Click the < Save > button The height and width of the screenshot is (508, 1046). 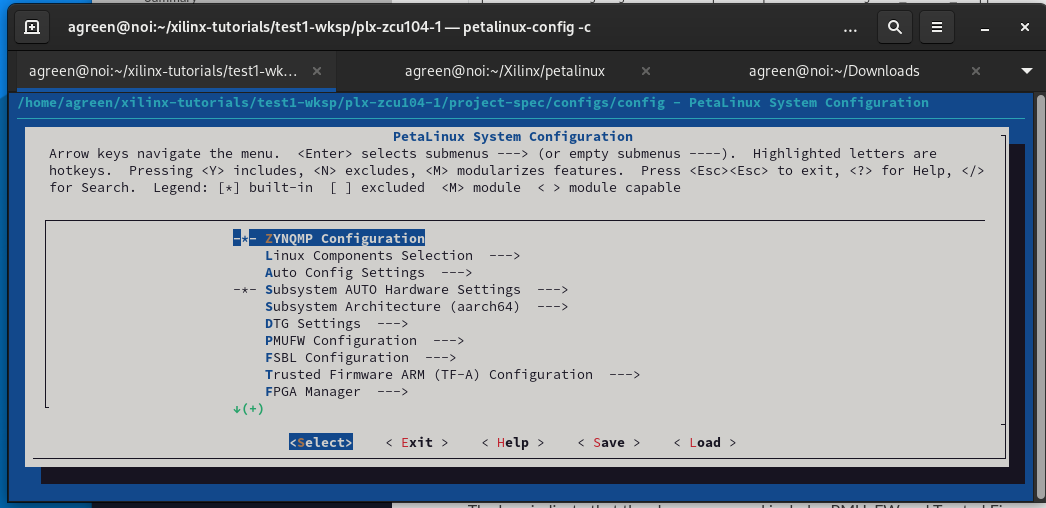(609, 442)
